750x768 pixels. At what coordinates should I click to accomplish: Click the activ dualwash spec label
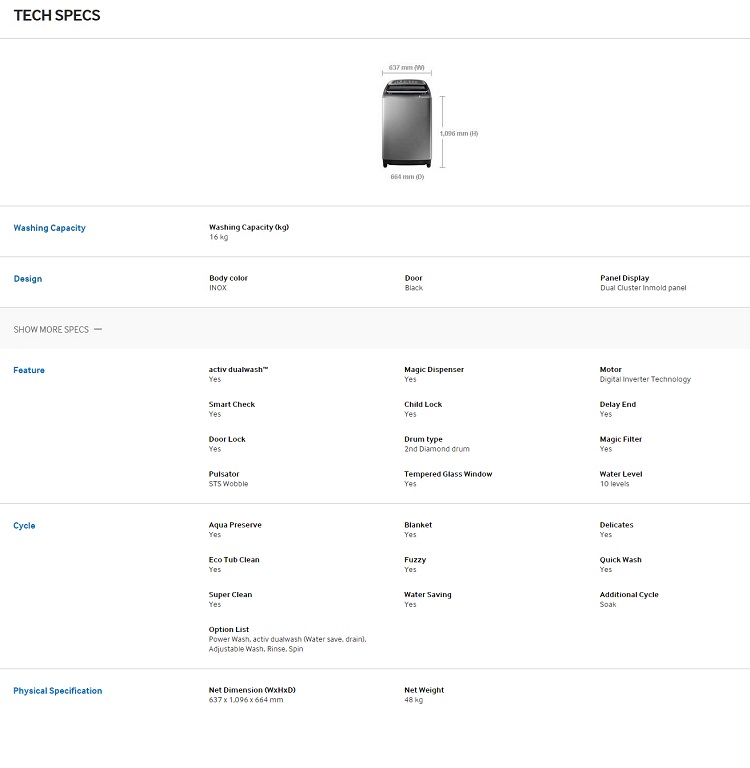pyautogui.click(x=239, y=370)
